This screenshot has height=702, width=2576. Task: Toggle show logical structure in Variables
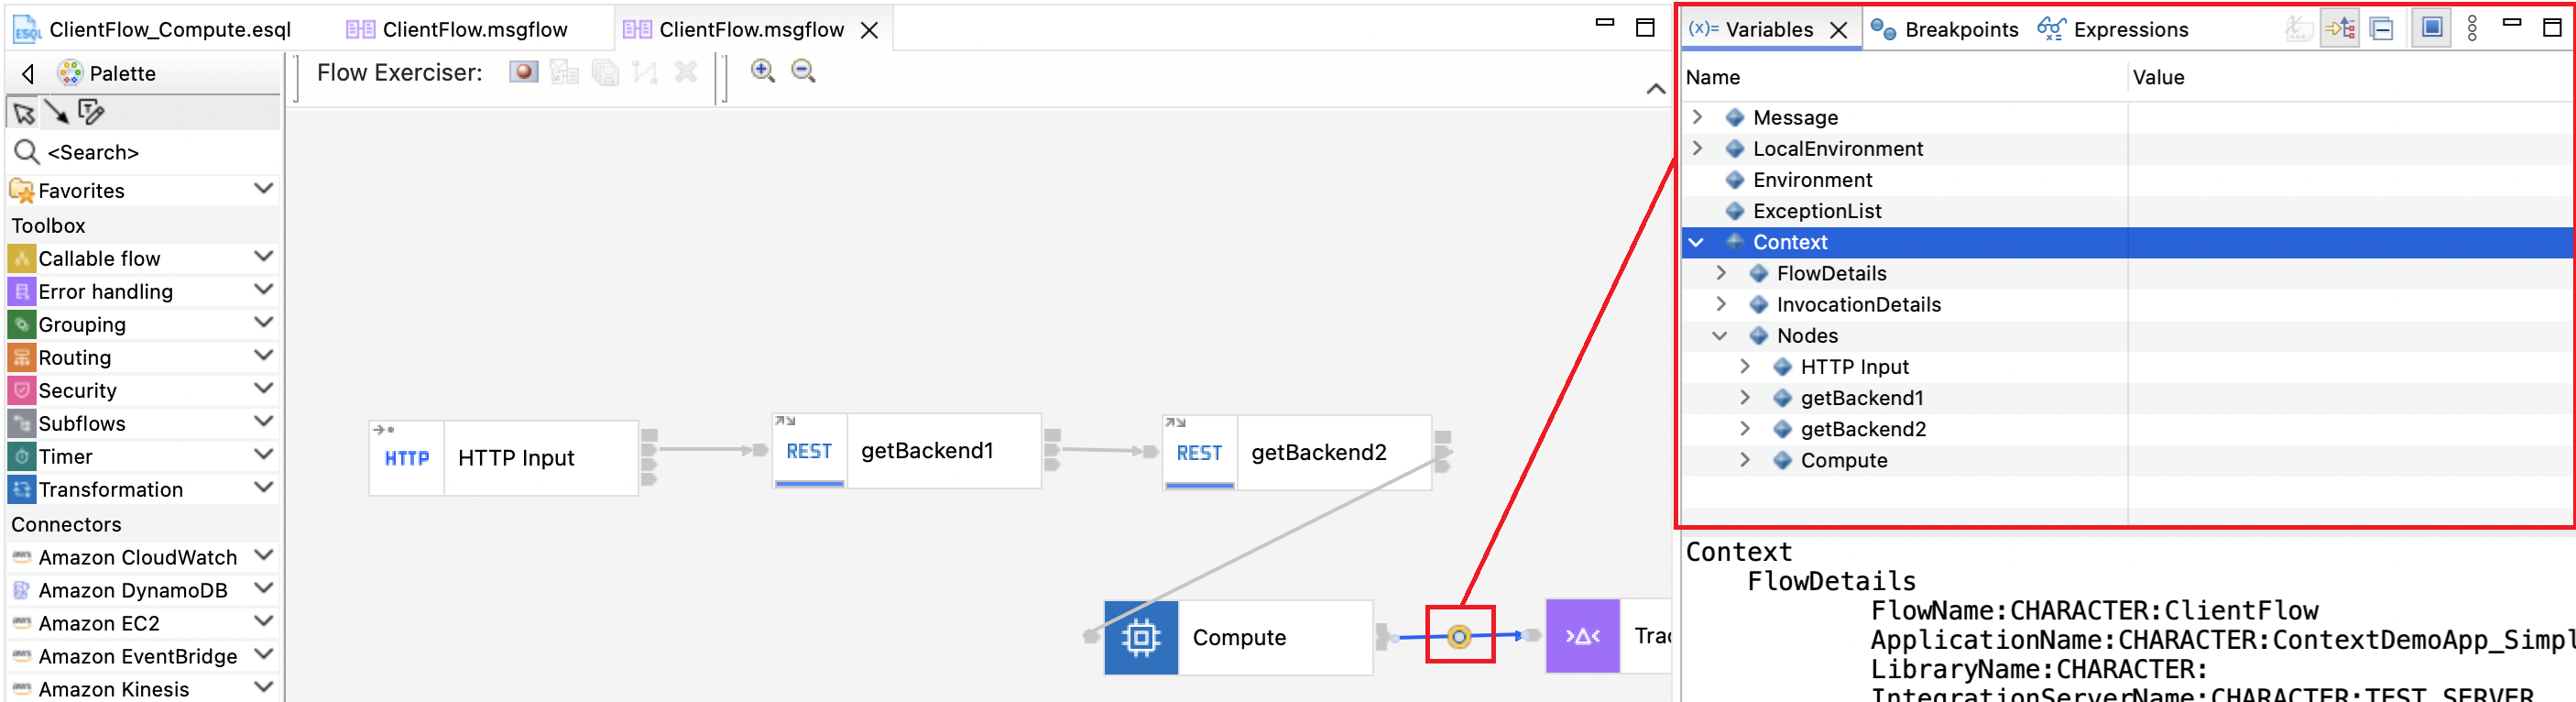(2340, 29)
